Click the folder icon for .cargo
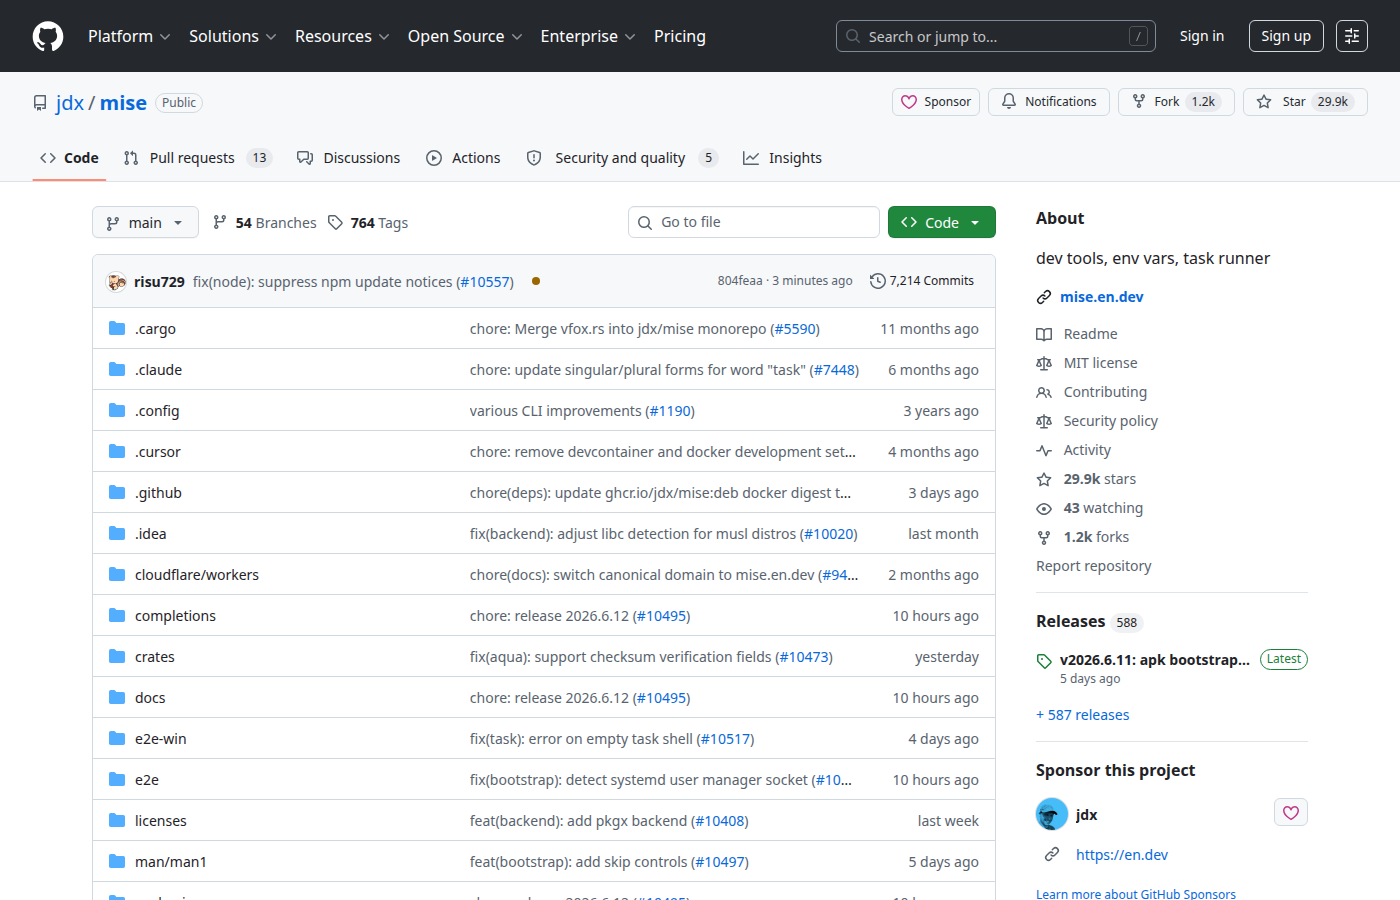1400x900 pixels. (x=117, y=328)
